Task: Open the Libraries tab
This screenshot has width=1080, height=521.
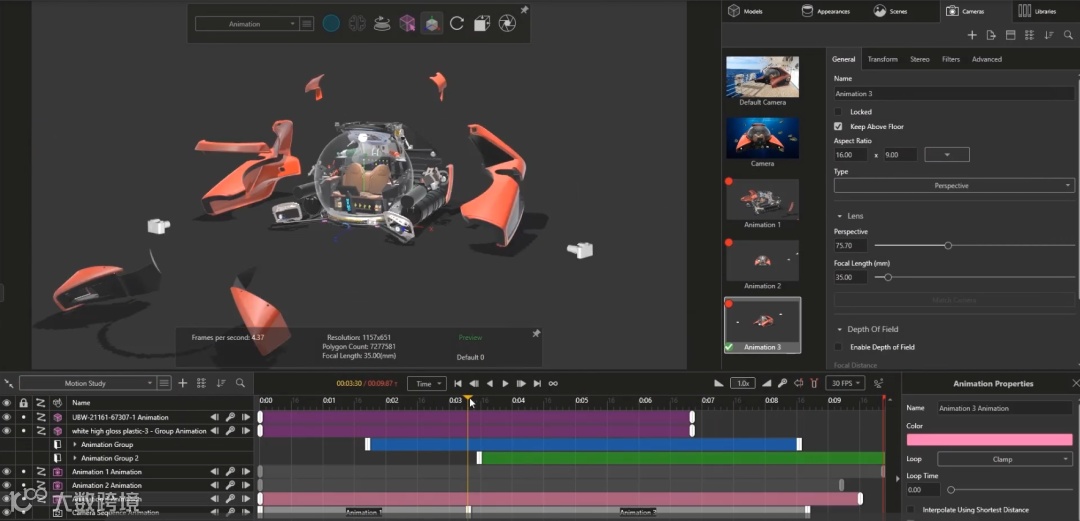Action: (1037, 11)
